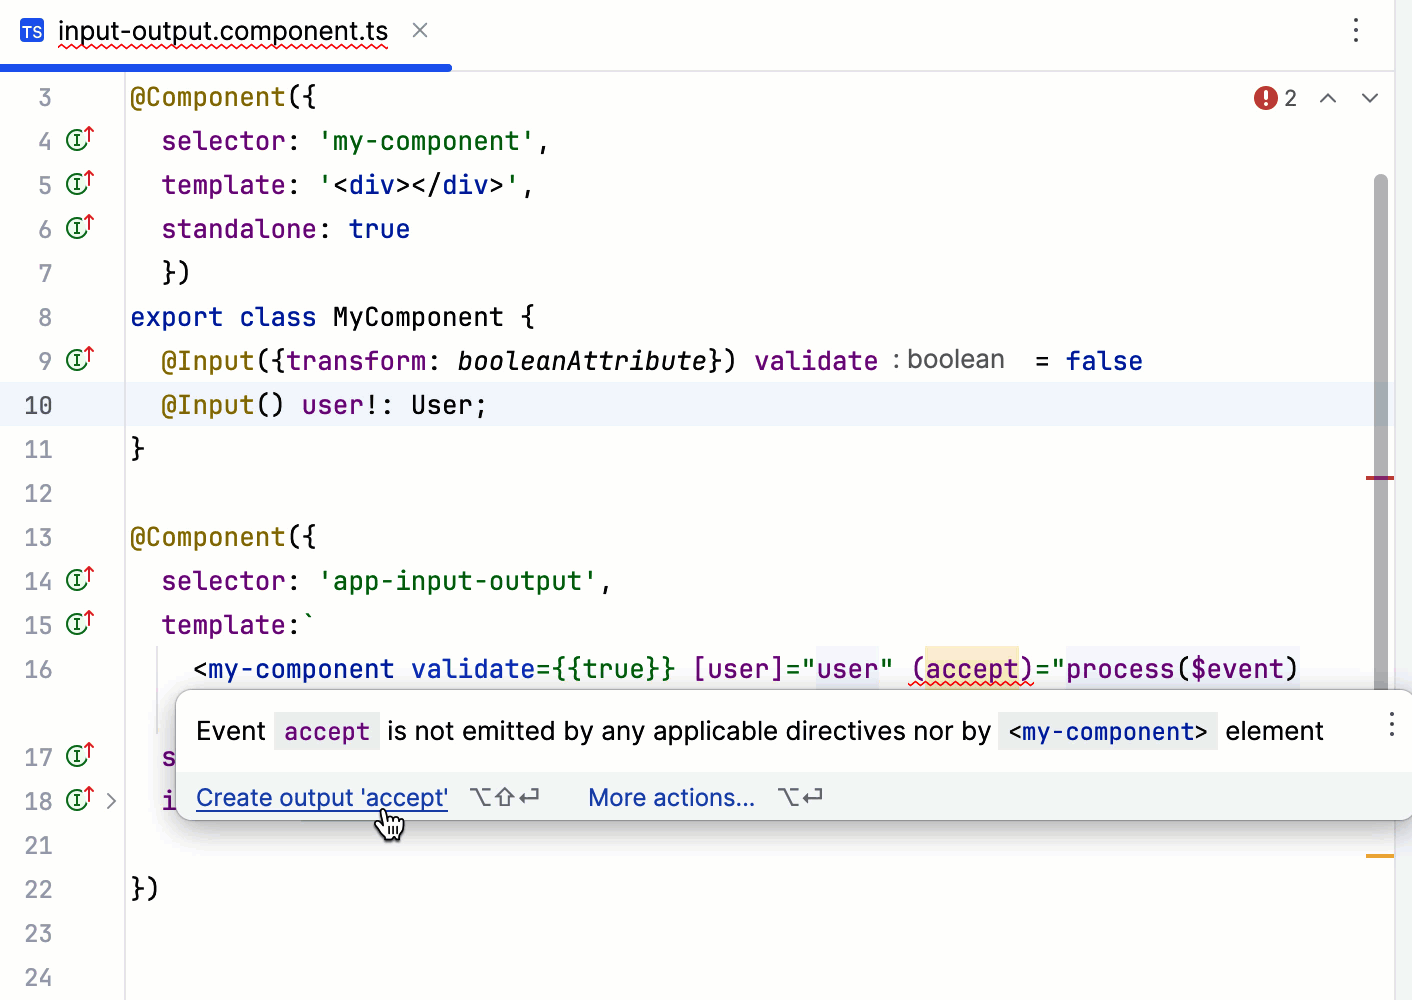The width and height of the screenshot is (1412, 1000).
Task: Click the editor scrollbar thumb
Action: click(1380, 300)
